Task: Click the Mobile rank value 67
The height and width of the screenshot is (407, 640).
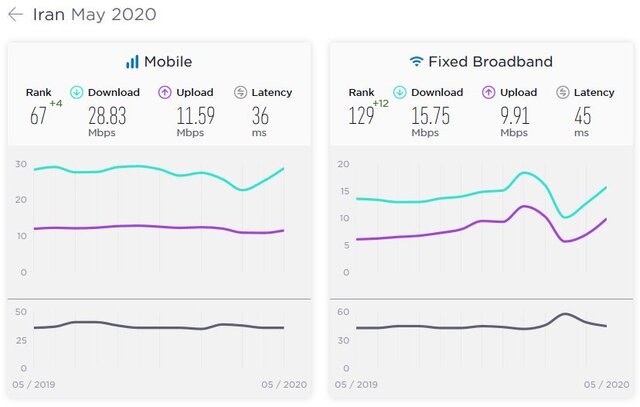Action: 39,116
